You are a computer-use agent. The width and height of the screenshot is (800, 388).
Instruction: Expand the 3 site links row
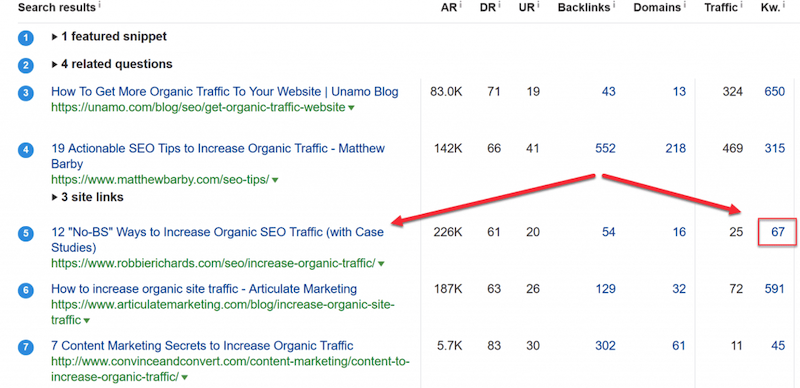coord(87,197)
